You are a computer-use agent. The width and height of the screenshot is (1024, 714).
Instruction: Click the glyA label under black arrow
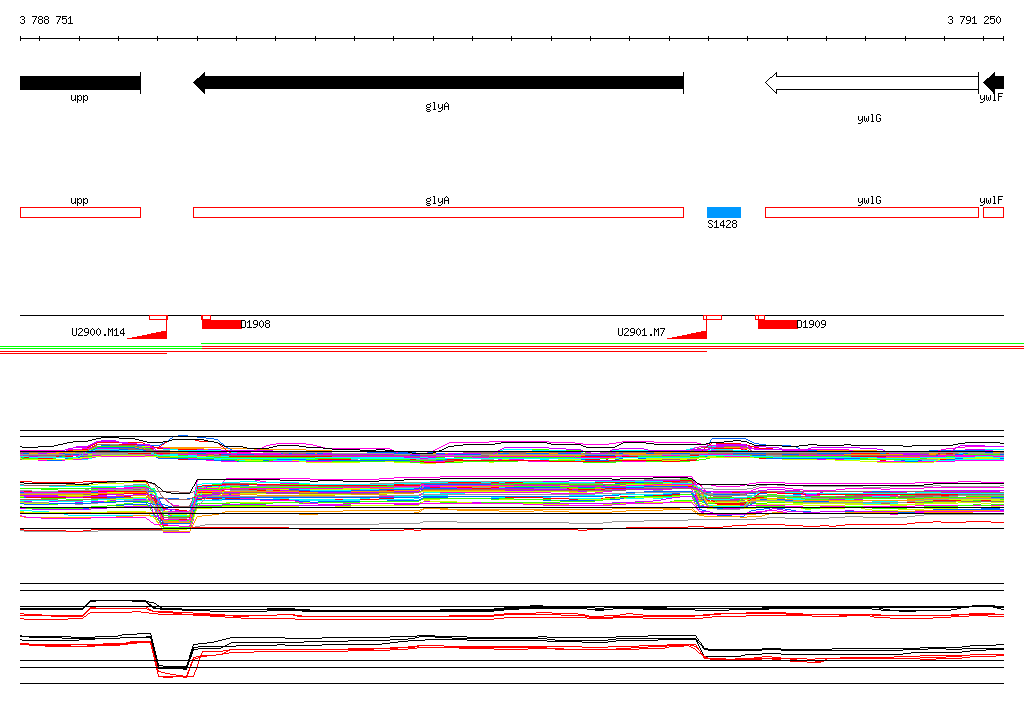tap(437, 106)
